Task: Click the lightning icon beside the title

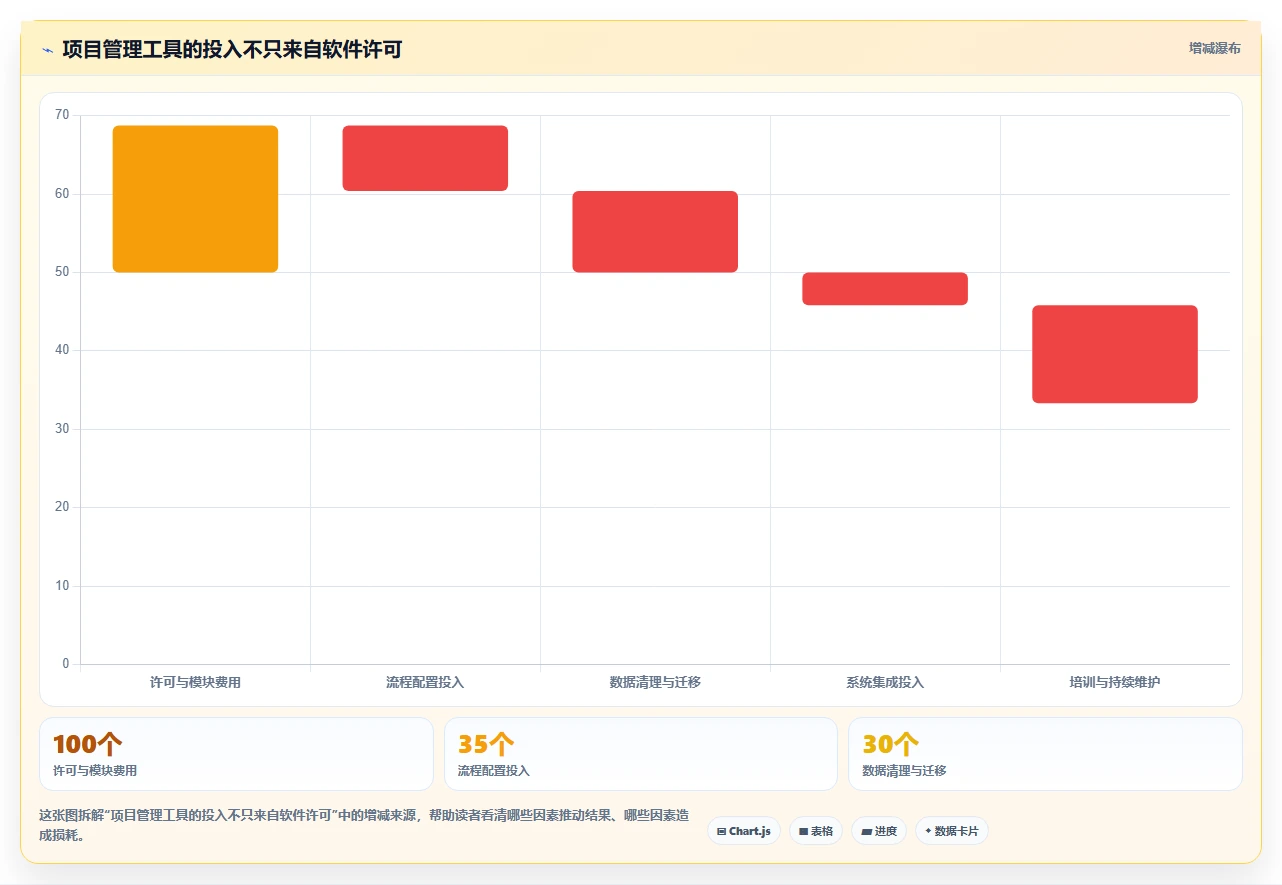Action: click(47, 49)
